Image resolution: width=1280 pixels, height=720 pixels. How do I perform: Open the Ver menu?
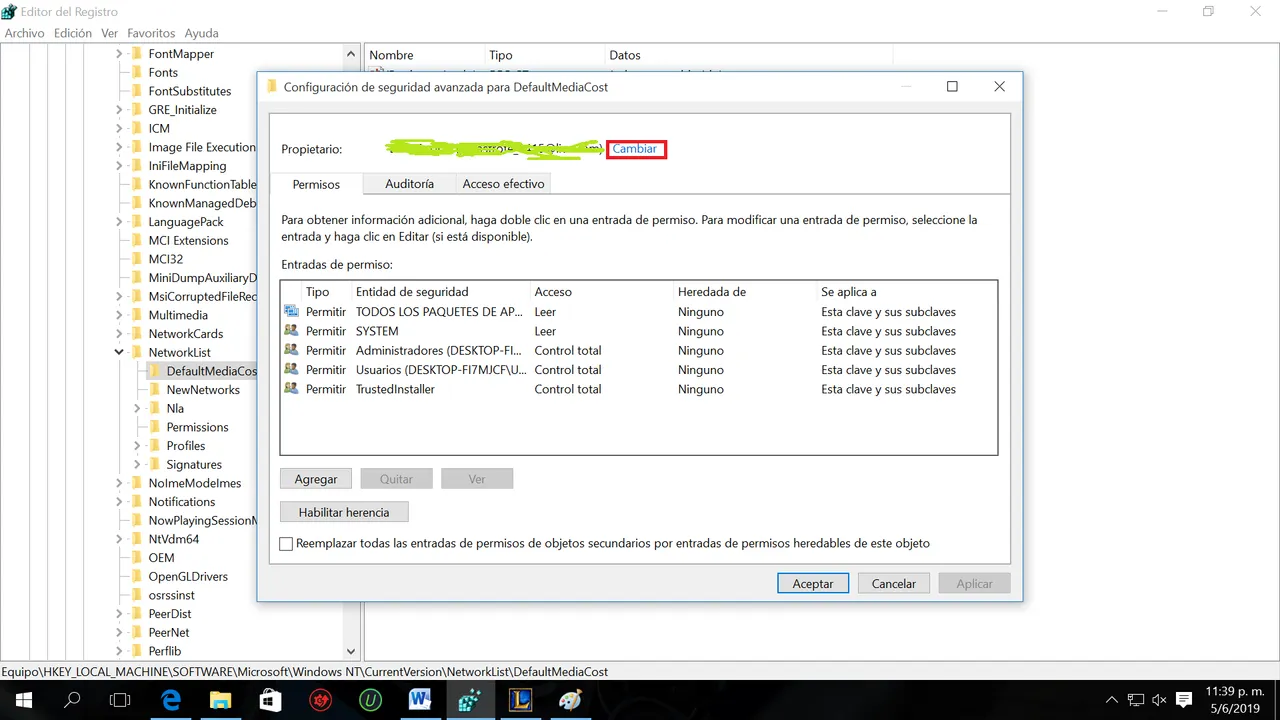tap(110, 33)
